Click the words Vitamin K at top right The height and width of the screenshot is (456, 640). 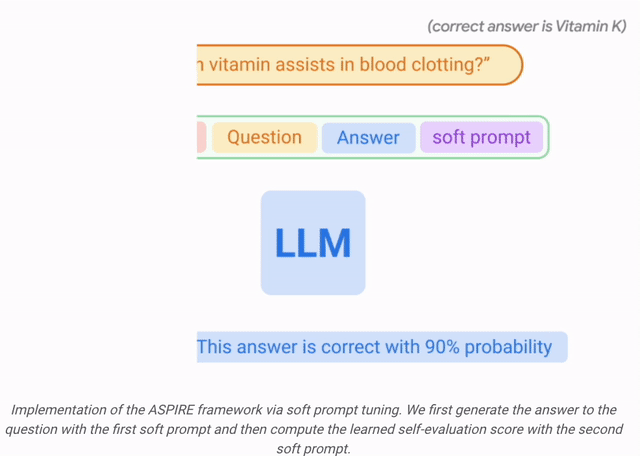588,27
